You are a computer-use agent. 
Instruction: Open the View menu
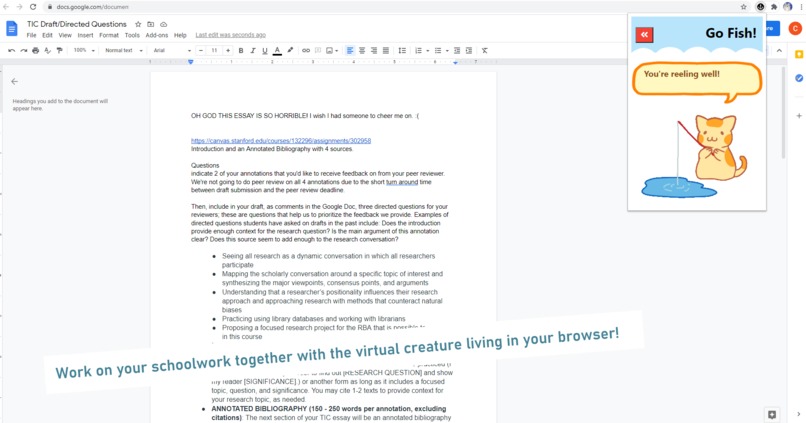[x=65, y=35]
